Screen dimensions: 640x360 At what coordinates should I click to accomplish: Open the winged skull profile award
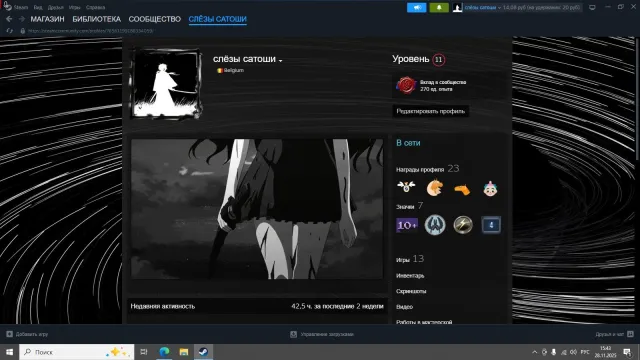406,187
